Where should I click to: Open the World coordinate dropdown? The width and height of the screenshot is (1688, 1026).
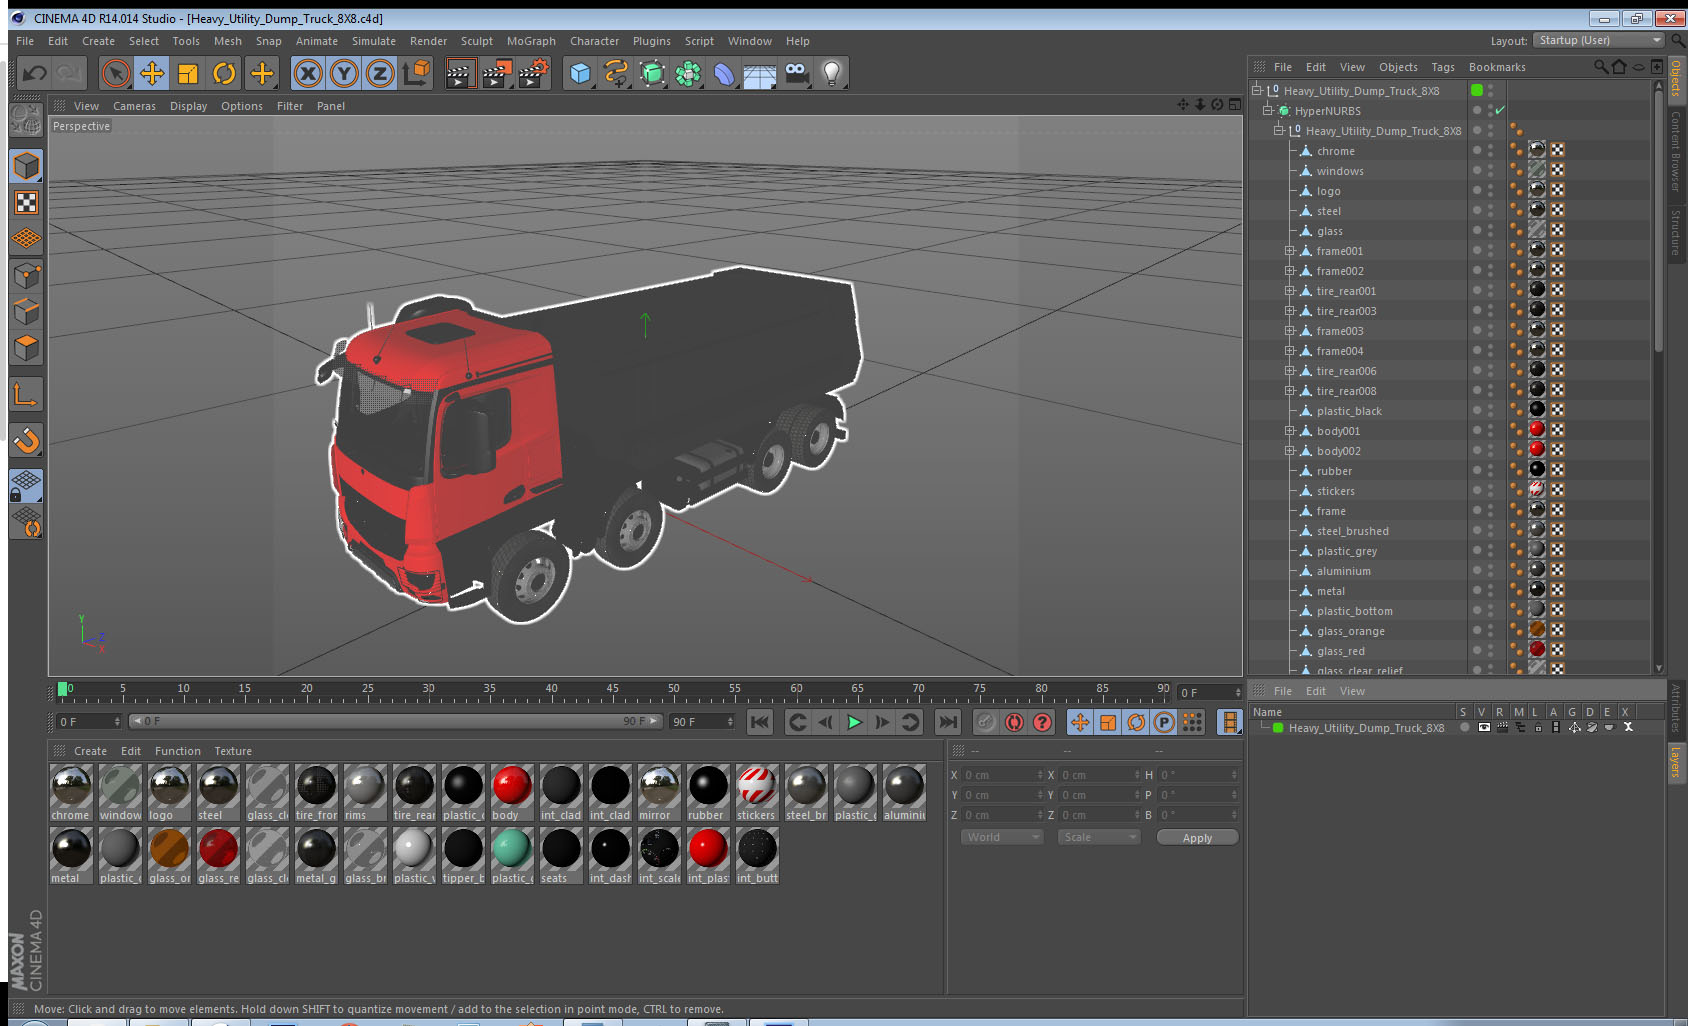[x=1003, y=837]
